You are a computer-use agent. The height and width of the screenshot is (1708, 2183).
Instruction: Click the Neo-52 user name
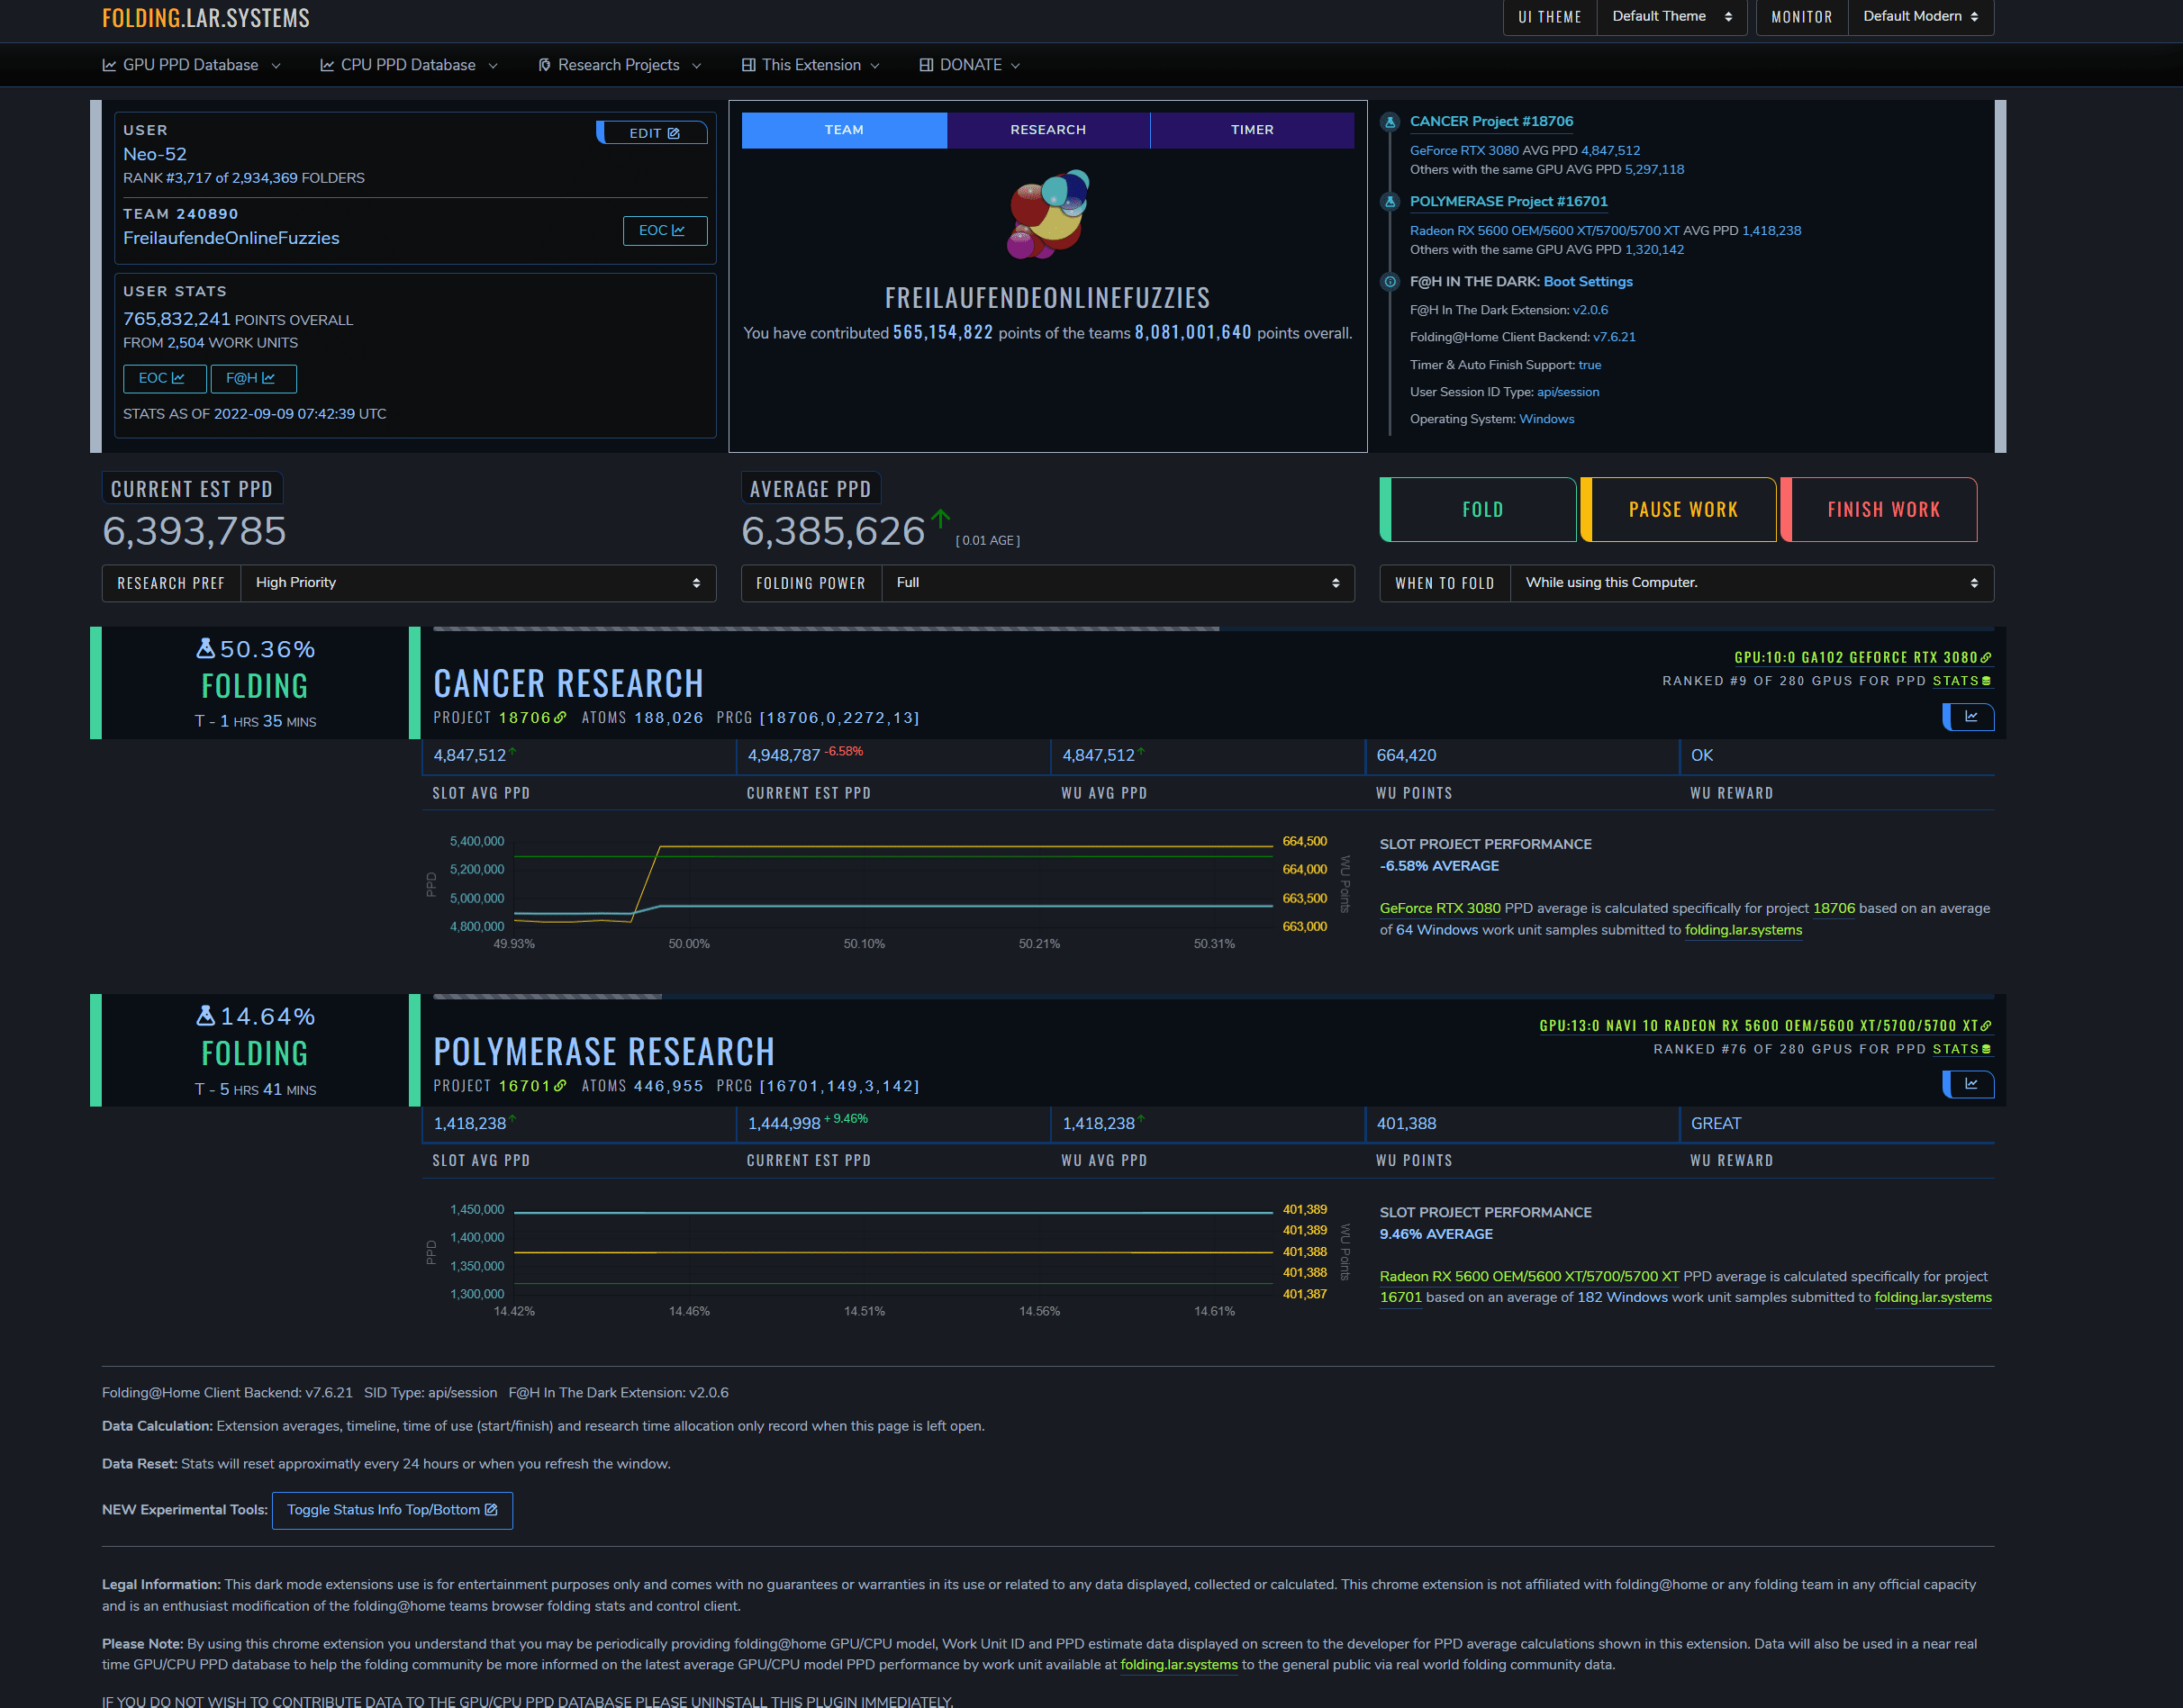pos(155,154)
